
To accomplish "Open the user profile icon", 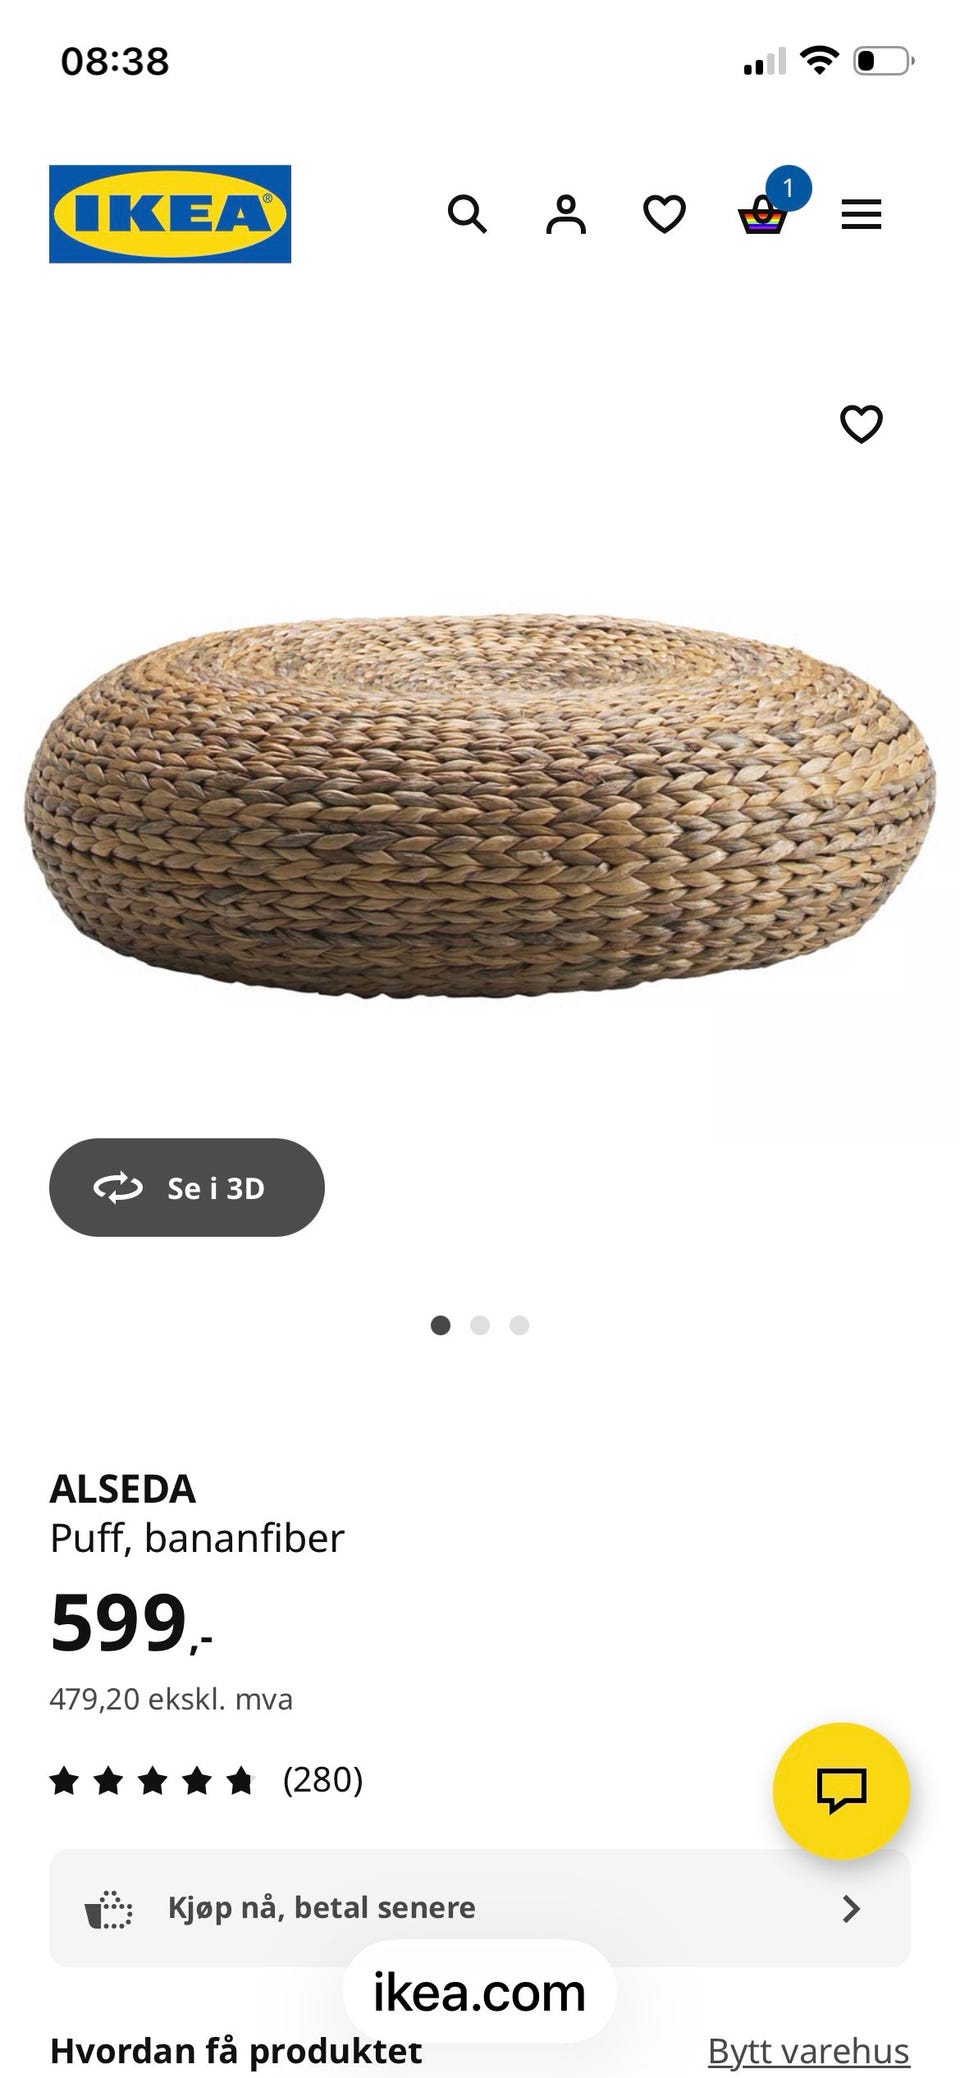I will tap(566, 214).
